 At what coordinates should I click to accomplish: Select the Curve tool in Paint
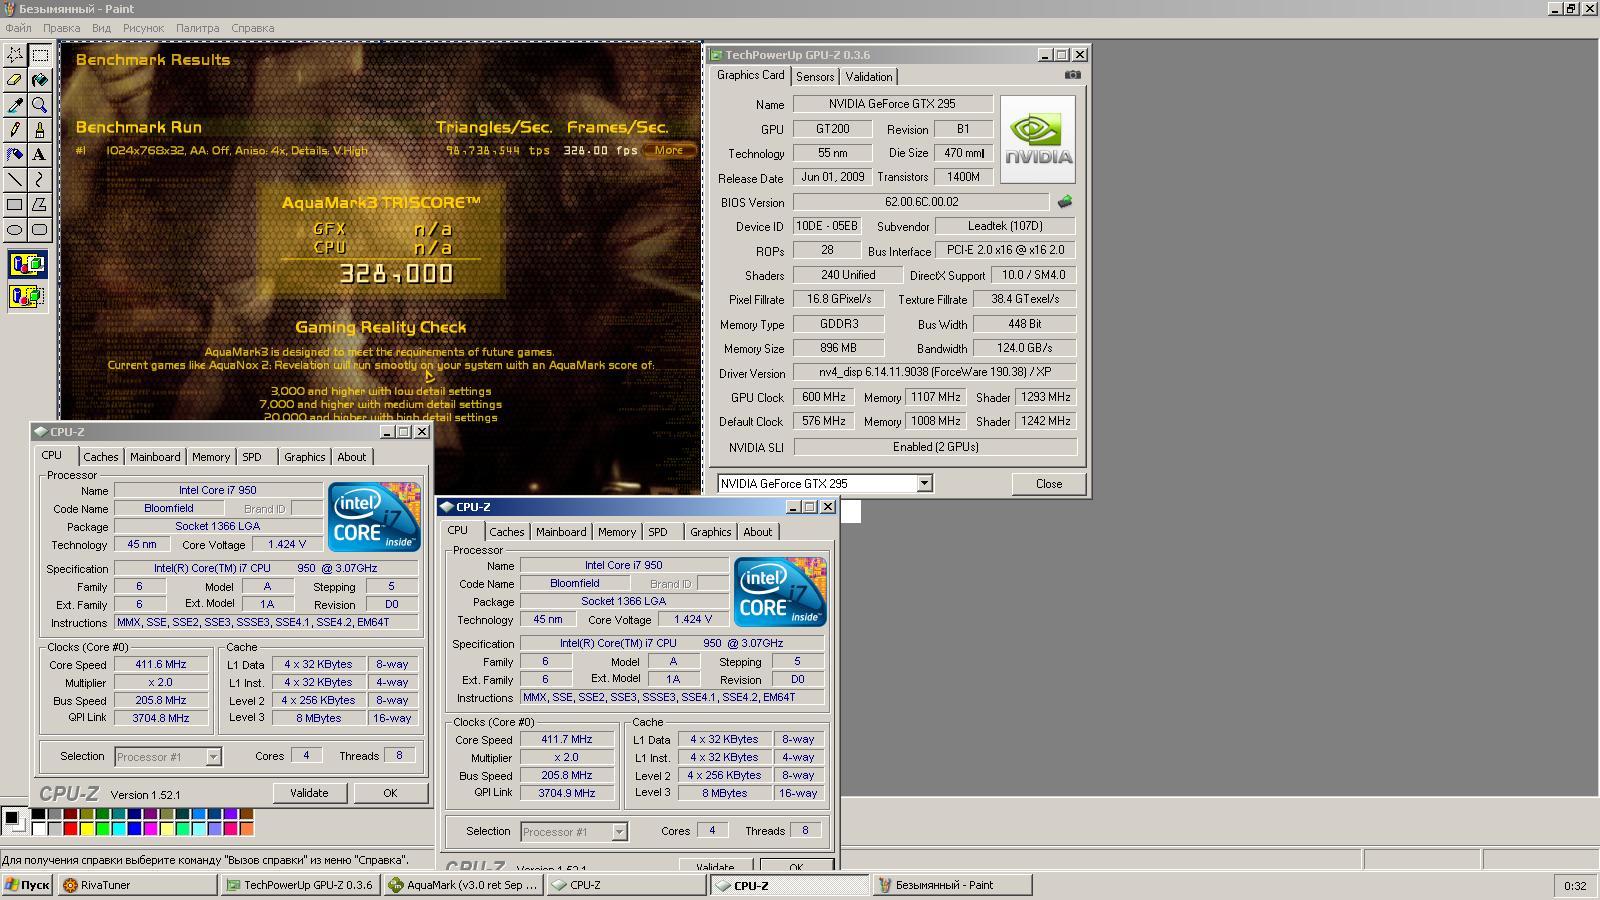pos(40,180)
